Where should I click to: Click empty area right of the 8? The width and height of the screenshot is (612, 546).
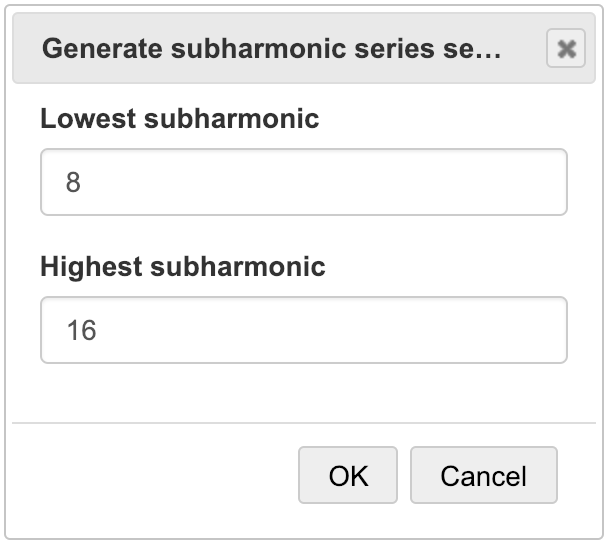[x=350, y=183]
